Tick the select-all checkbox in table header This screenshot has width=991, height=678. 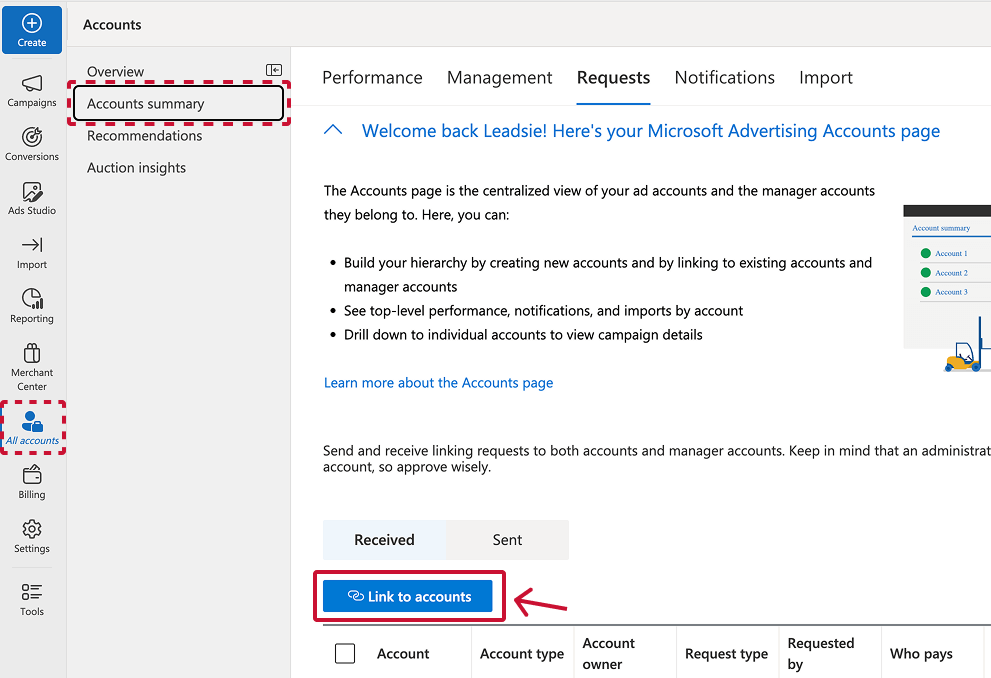point(345,653)
